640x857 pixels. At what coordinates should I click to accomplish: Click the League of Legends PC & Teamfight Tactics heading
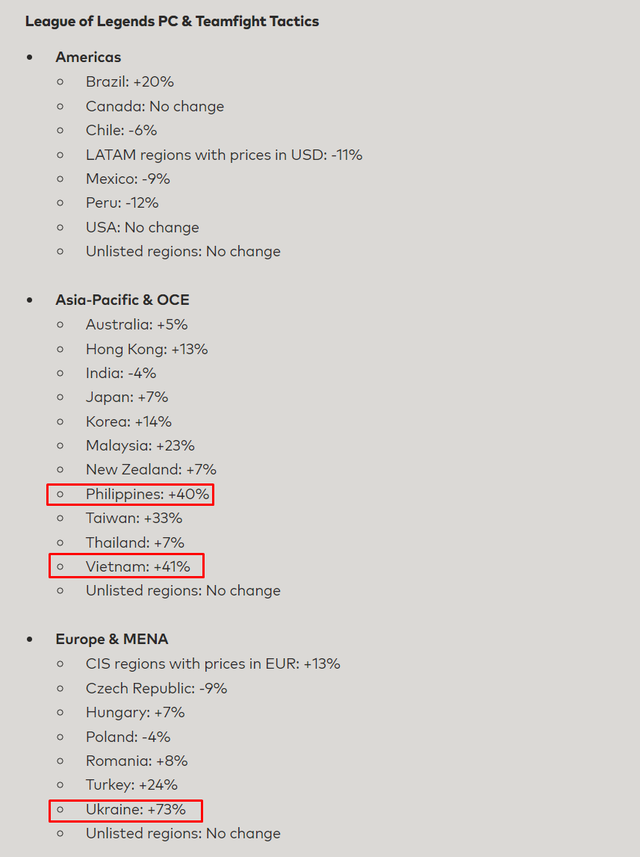(x=172, y=21)
